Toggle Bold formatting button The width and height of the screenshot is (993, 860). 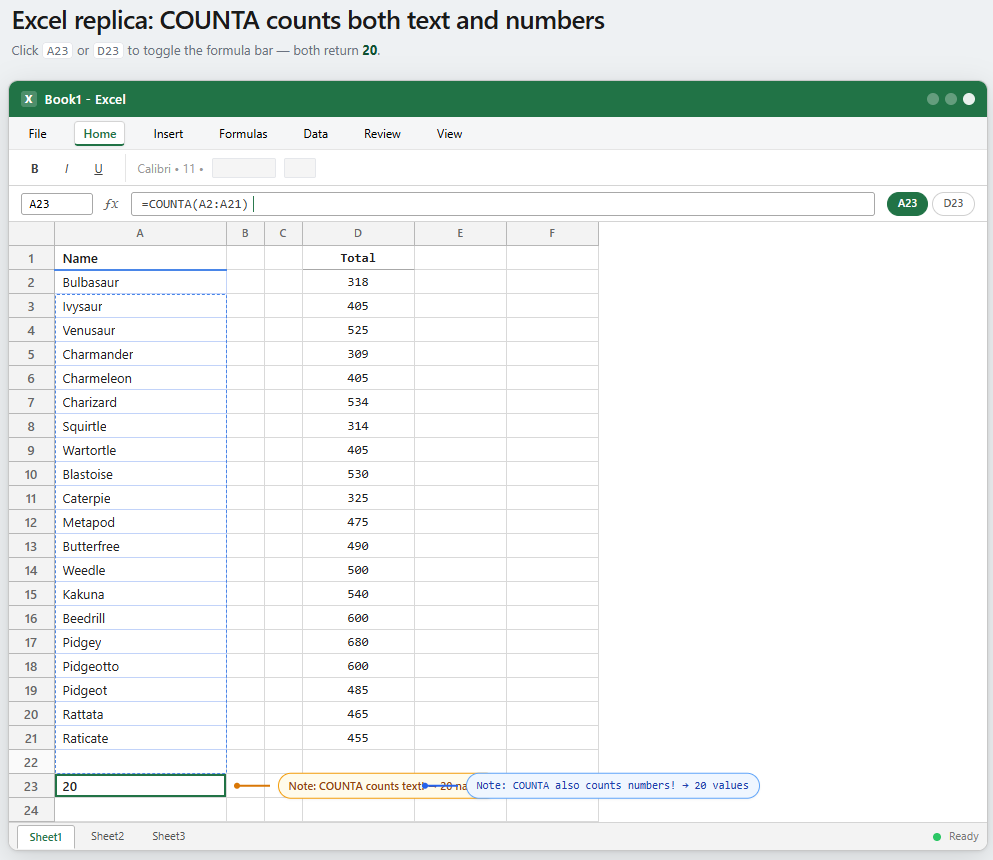point(35,168)
